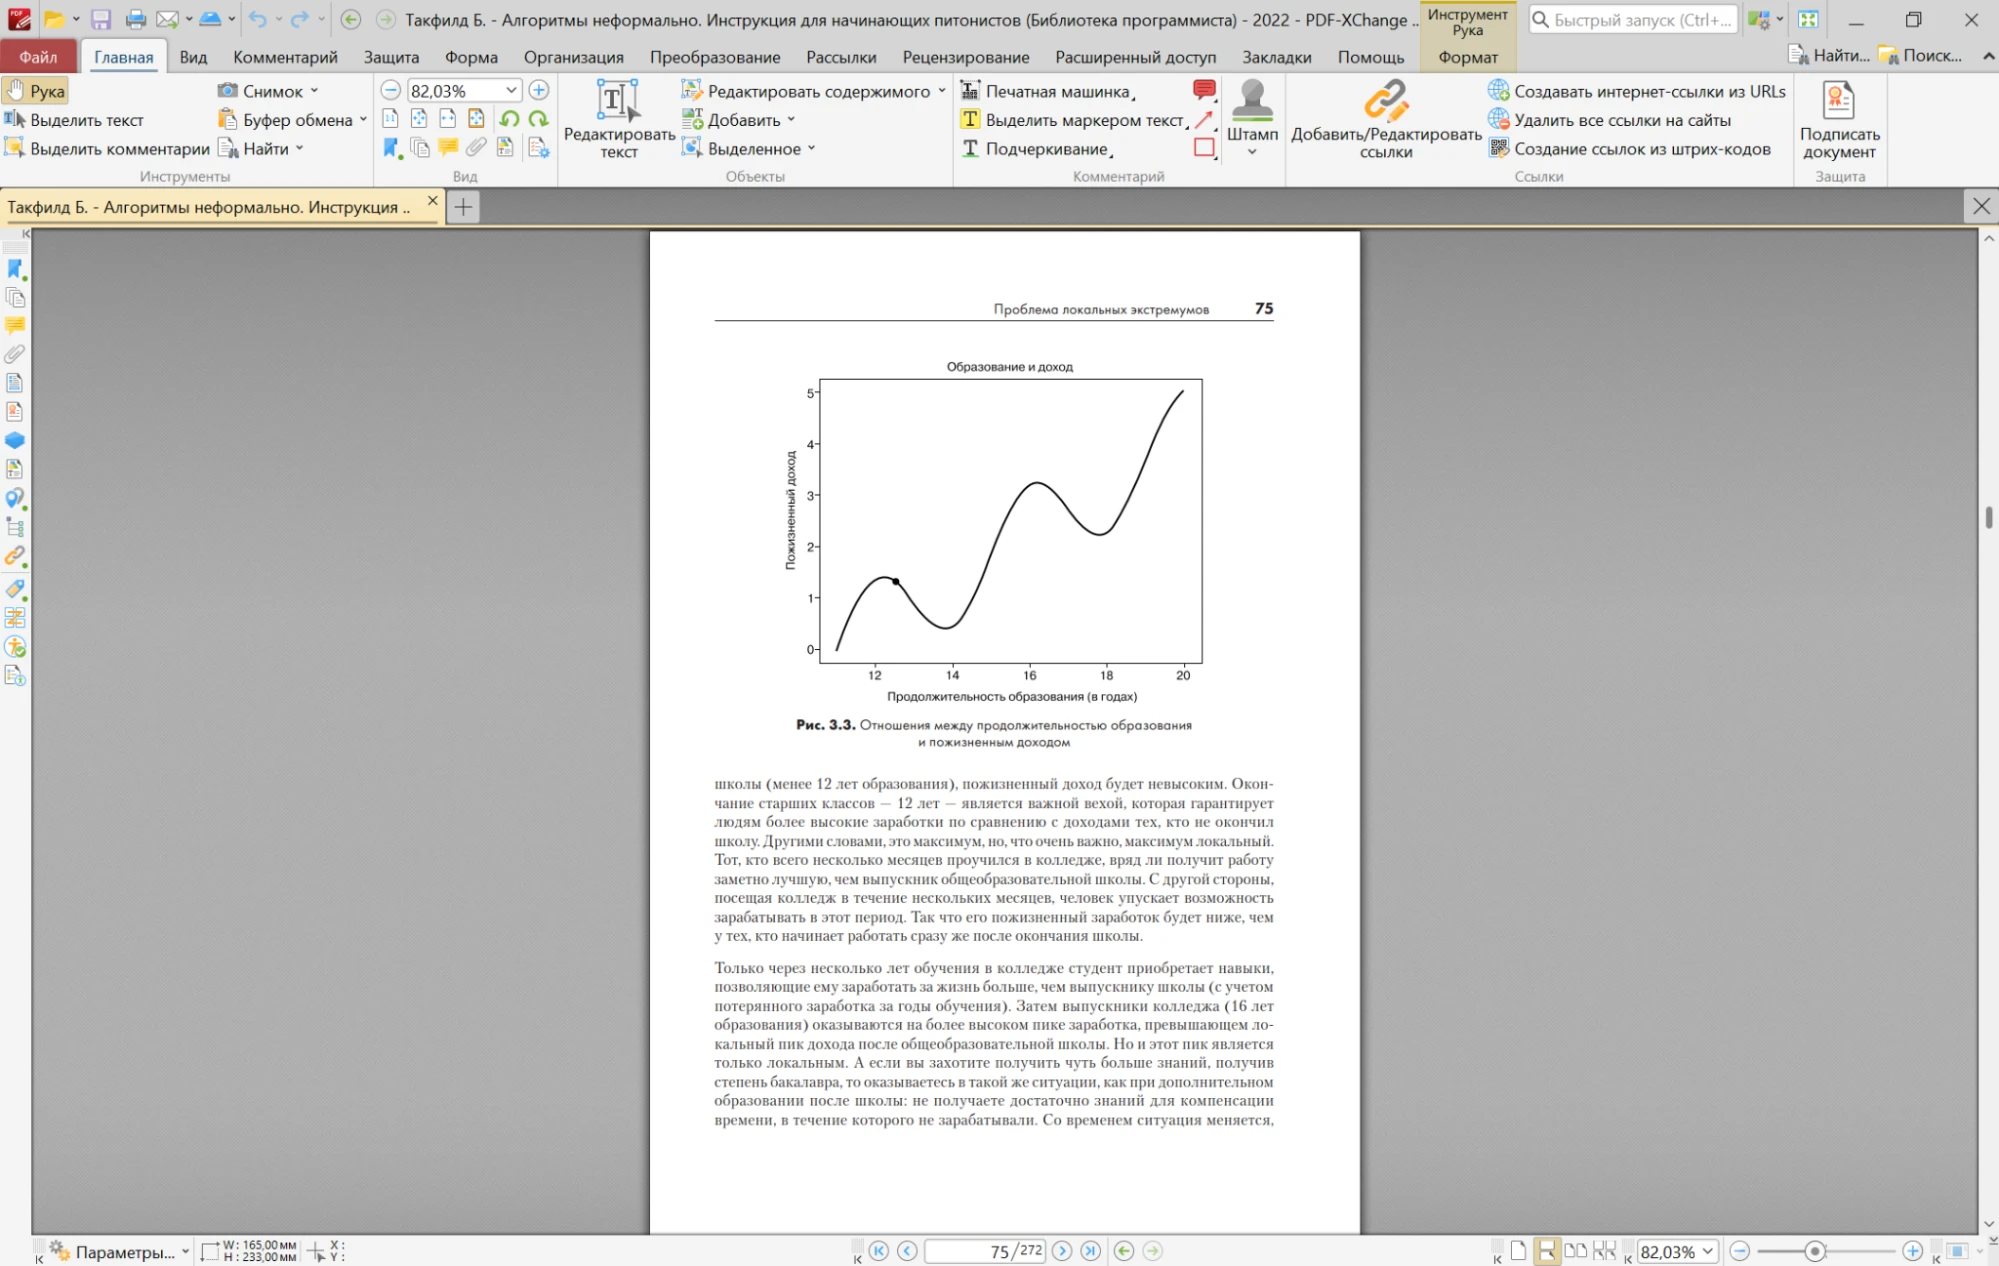This screenshot has height=1266, width=1999.
Task: Open the Организация ribbon tab
Action: 573,57
